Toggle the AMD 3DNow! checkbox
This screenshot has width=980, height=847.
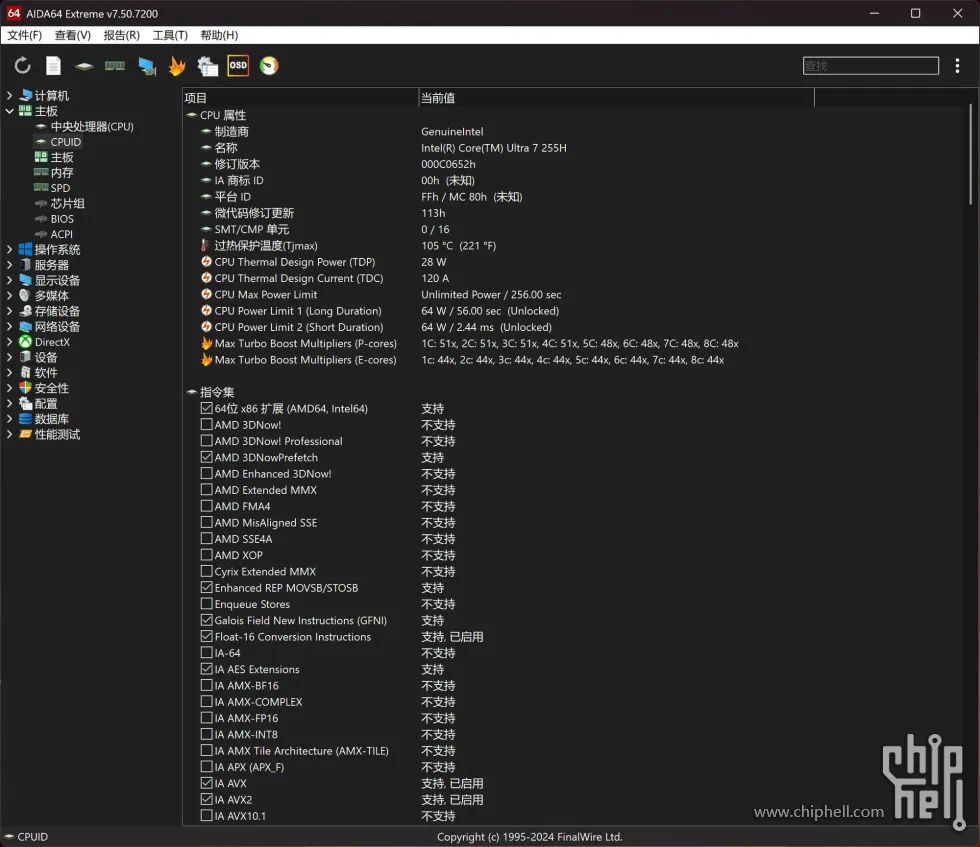click(206, 424)
